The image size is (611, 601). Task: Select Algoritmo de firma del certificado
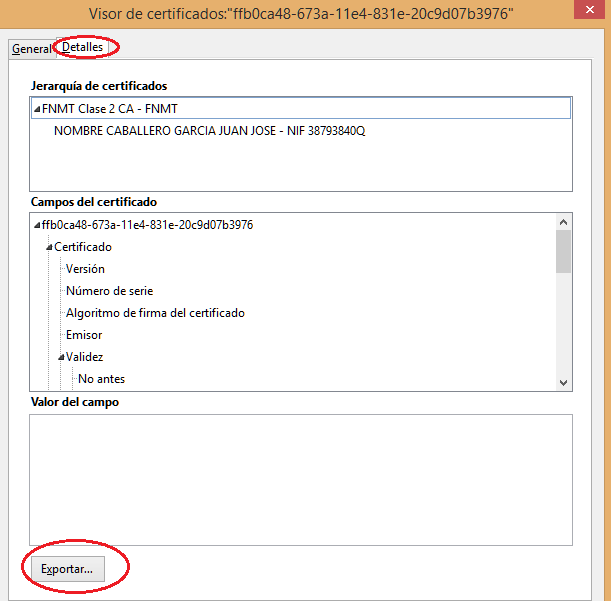click(155, 313)
